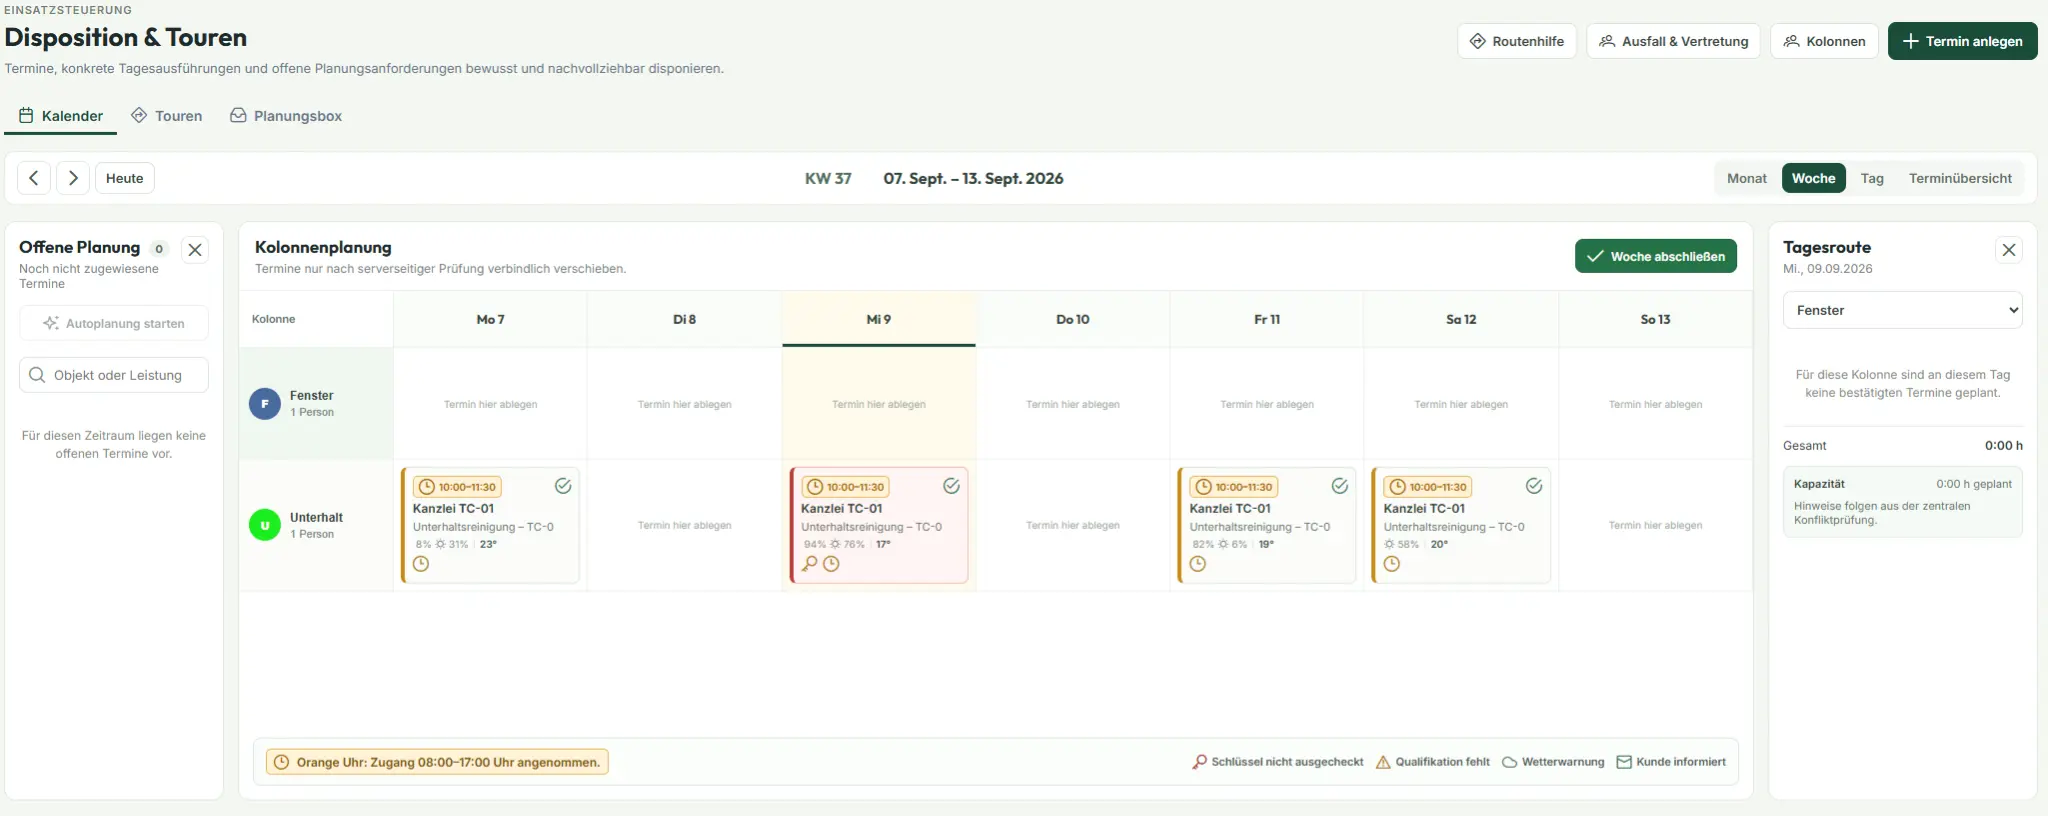Click Woche abschließen button

1656,256
